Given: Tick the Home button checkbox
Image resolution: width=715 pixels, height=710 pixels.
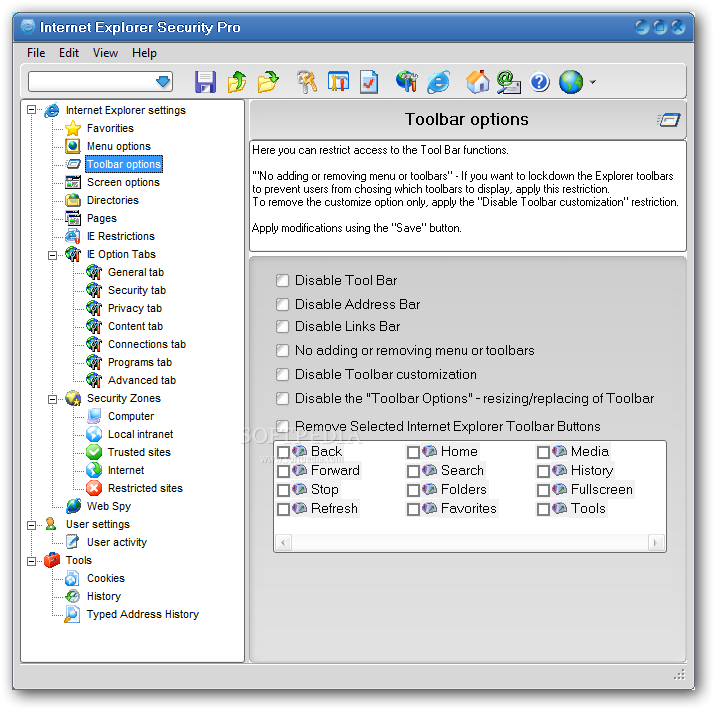Looking at the screenshot, I should pyautogui.click(x=413, y=452).
